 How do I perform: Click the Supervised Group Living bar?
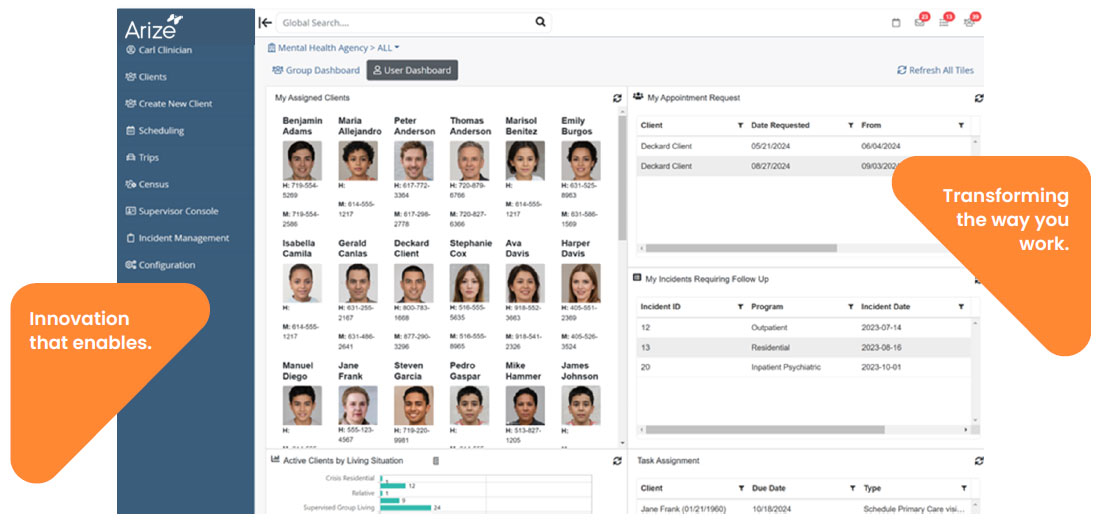click(x=406, y=507)
